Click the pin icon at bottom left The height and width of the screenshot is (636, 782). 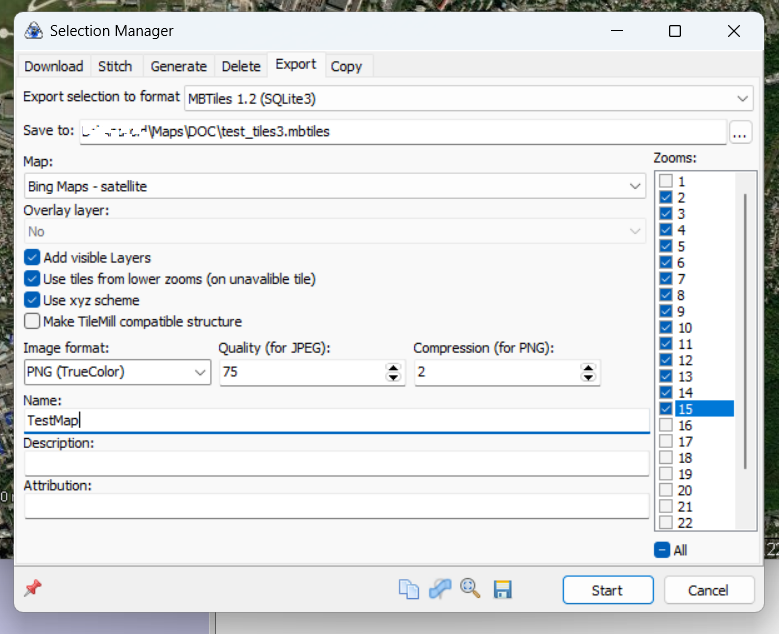coord(33,589)
